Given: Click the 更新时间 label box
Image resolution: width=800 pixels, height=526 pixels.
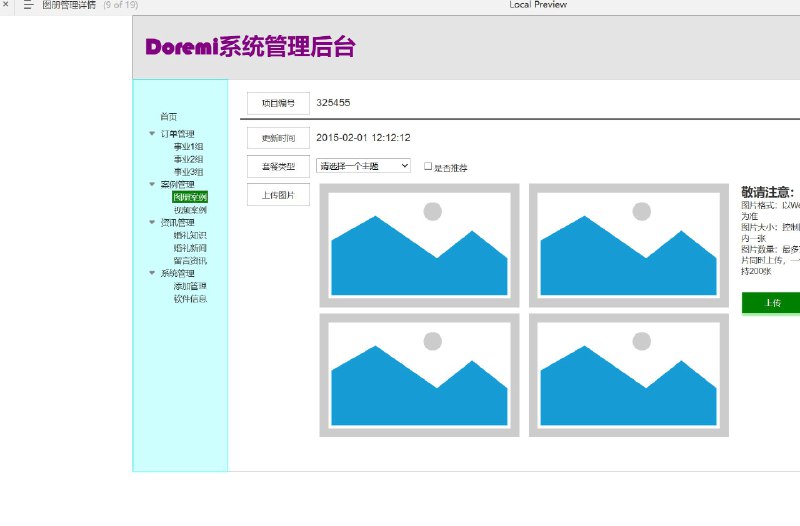Looking at the screenshot, I should (278, 138).
